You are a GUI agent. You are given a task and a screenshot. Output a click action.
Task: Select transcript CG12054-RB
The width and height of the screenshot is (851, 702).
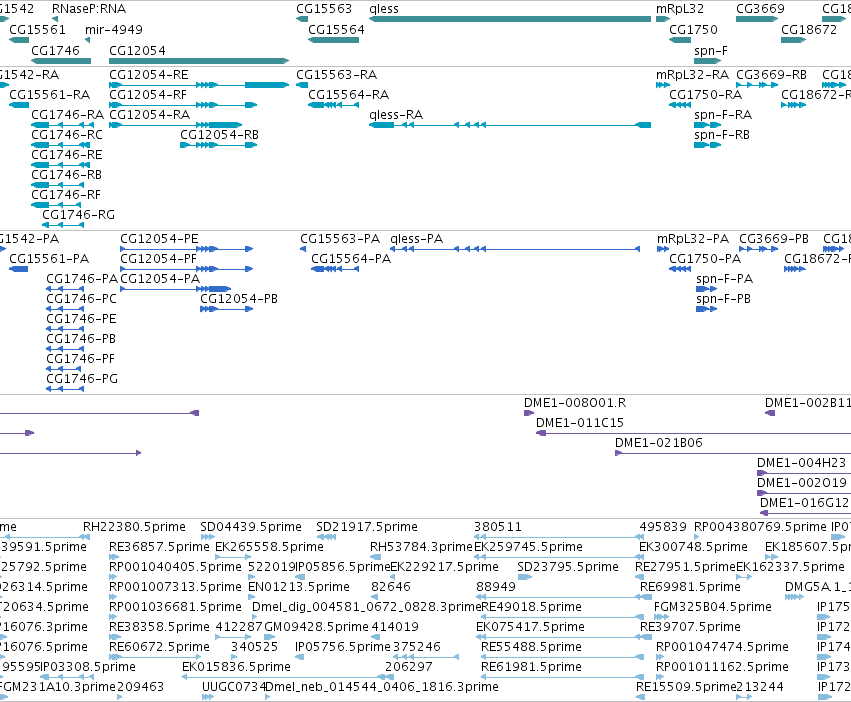(219, 145)
